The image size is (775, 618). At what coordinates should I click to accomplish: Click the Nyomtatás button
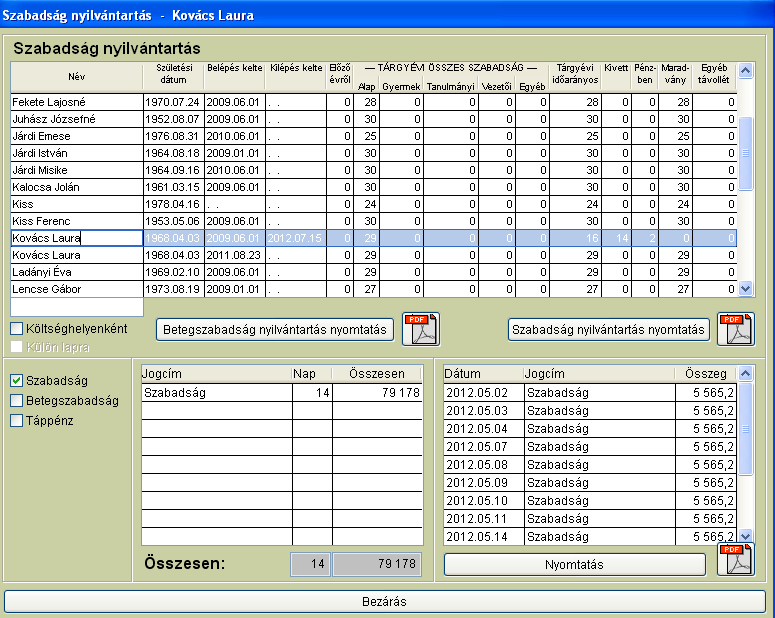(575, 565)
